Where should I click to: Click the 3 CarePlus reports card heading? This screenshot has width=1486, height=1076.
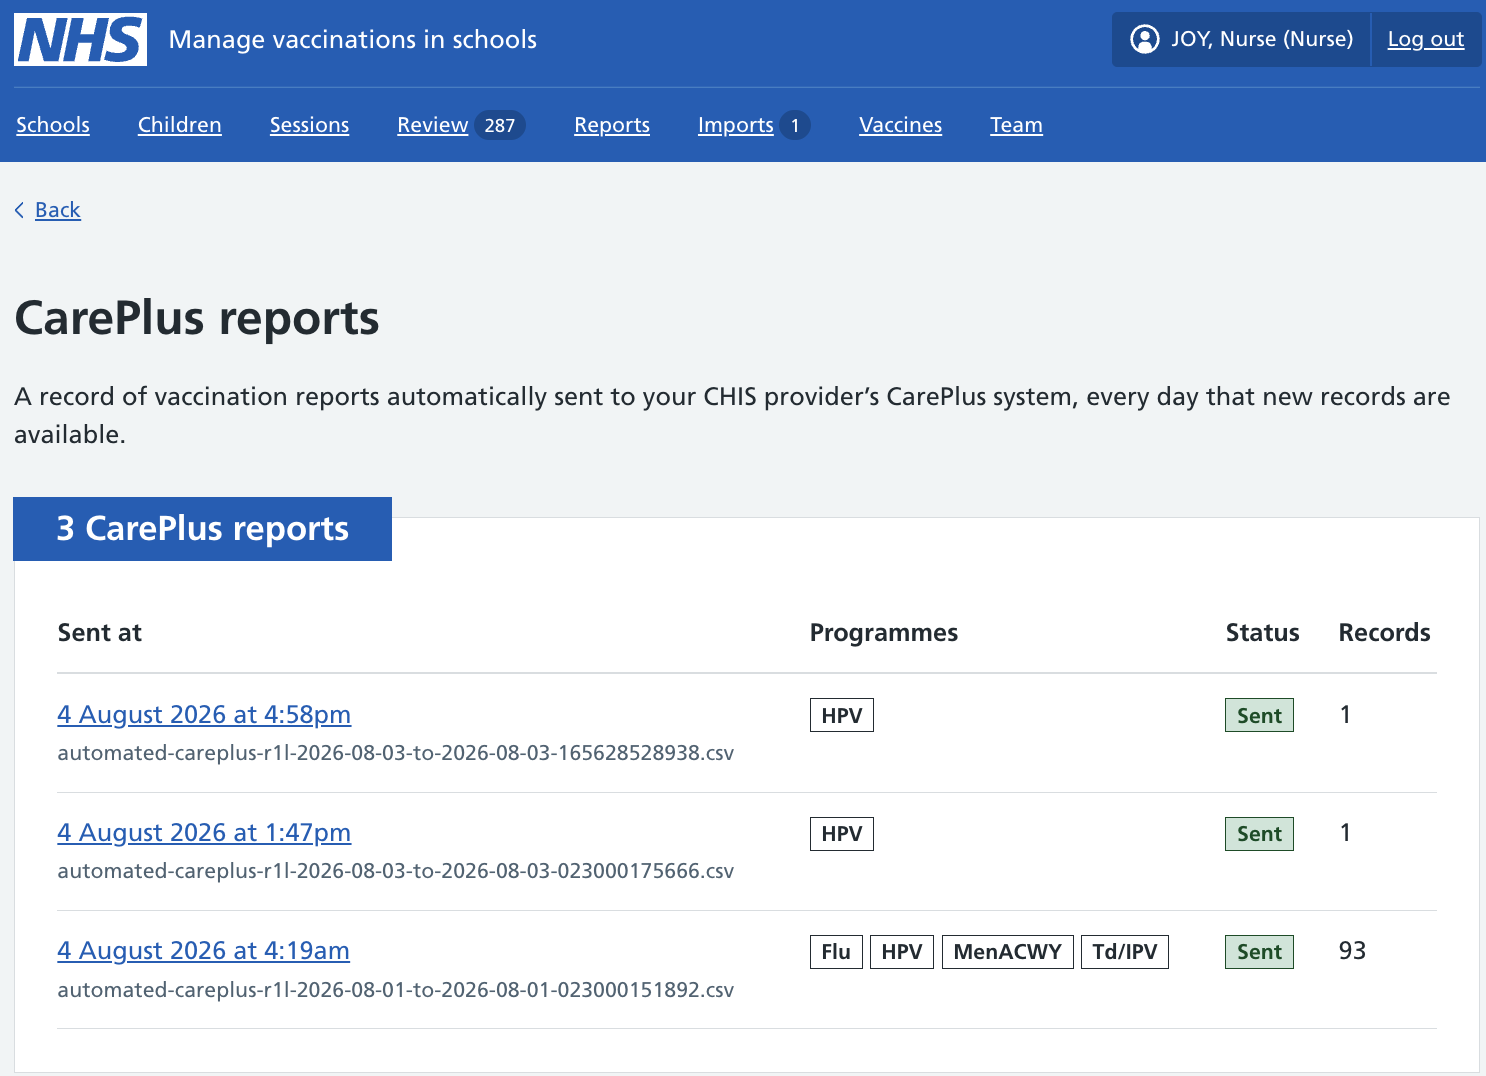pos(202,529)
